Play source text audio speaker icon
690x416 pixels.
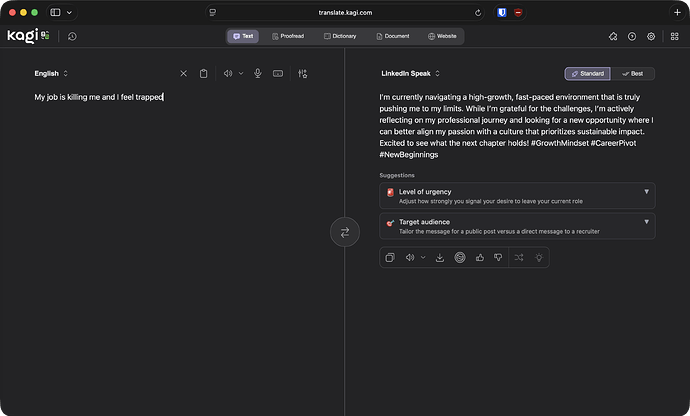[x=228, y=74]
